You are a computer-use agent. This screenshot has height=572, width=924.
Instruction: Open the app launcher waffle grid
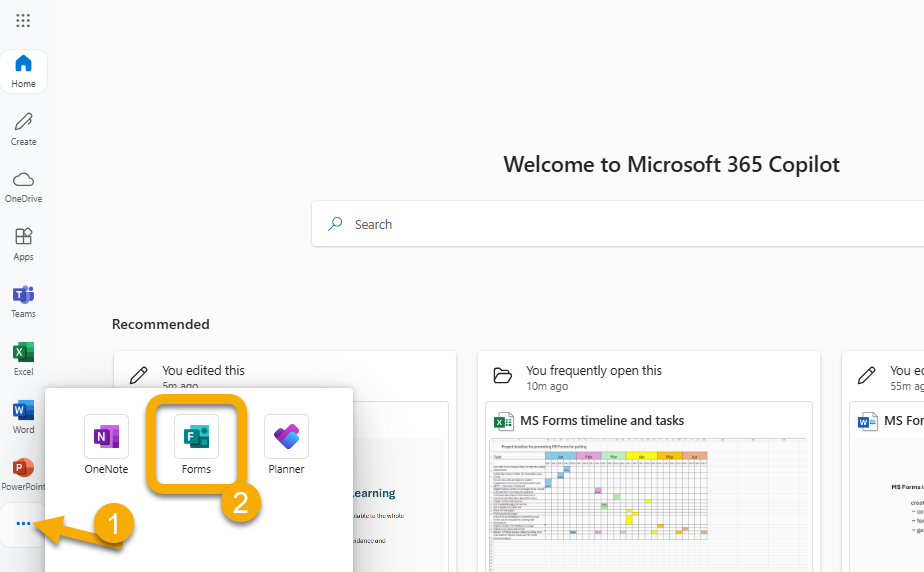(23, 20)
